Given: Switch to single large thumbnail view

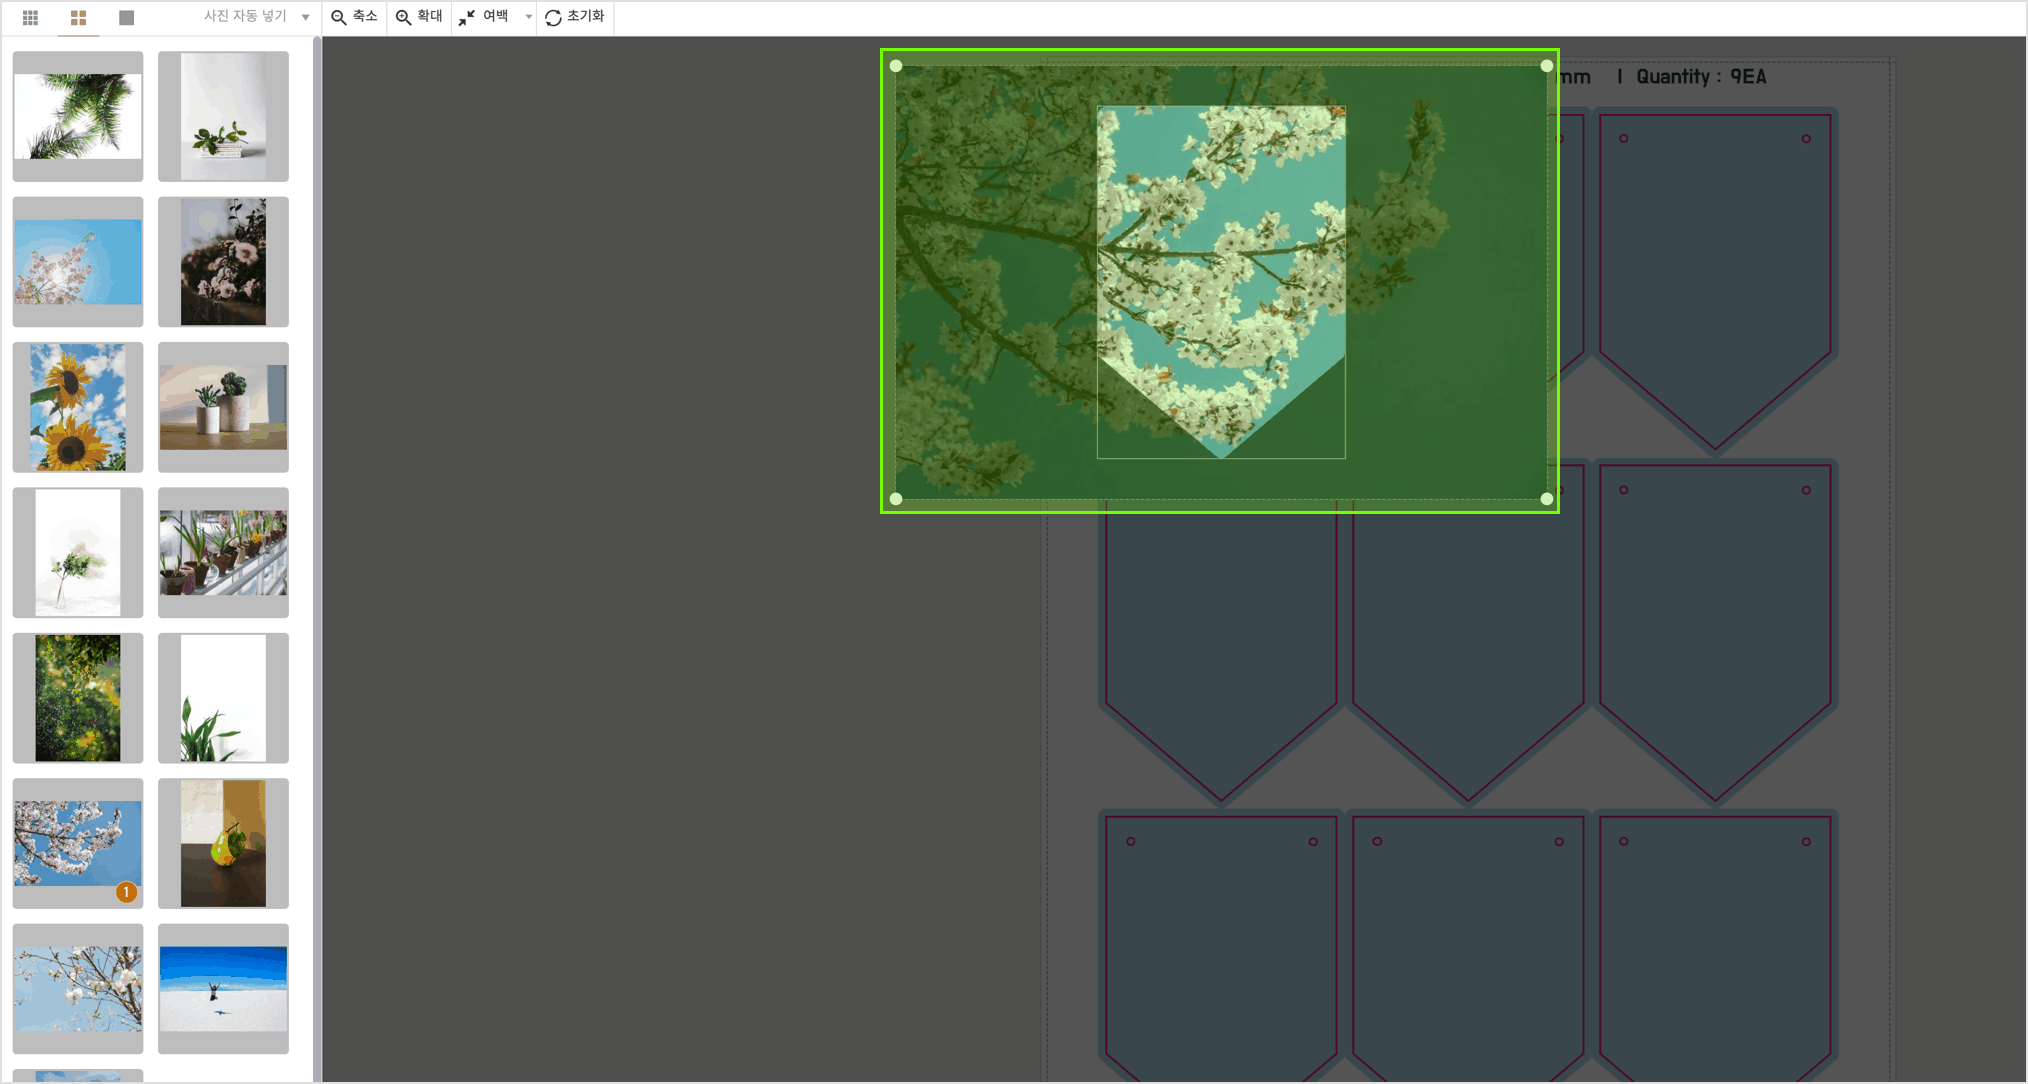Looking at the screenshot, I should pyautogui.click(x=126, y=17).
